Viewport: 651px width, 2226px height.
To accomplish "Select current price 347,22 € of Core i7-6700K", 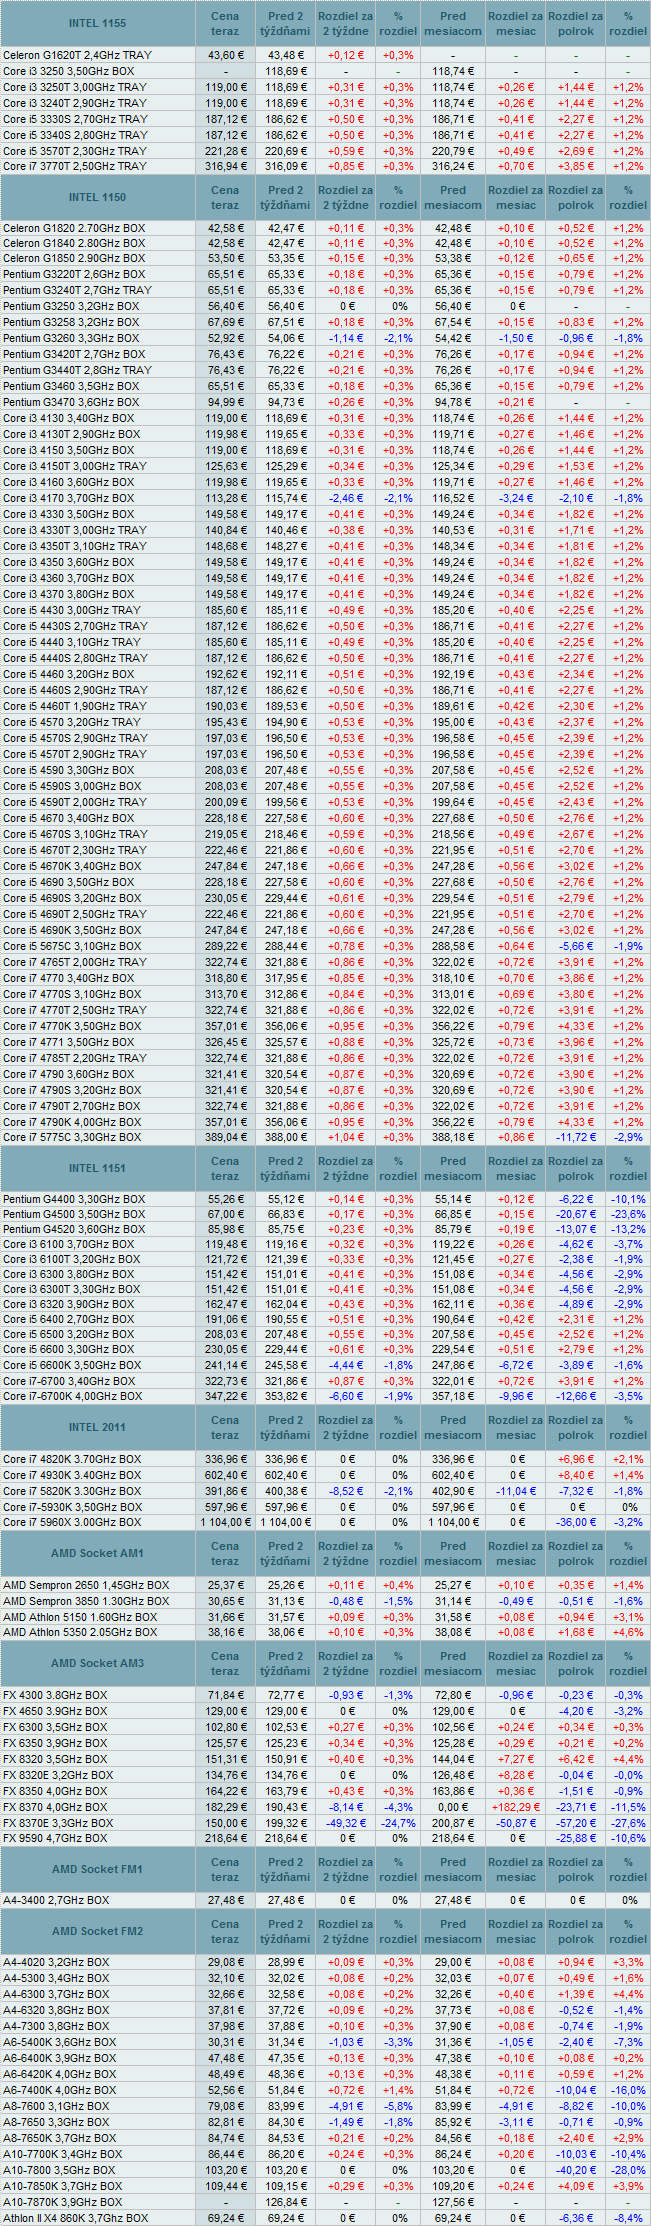I will pyautogui.click(x=225, y=1396).
